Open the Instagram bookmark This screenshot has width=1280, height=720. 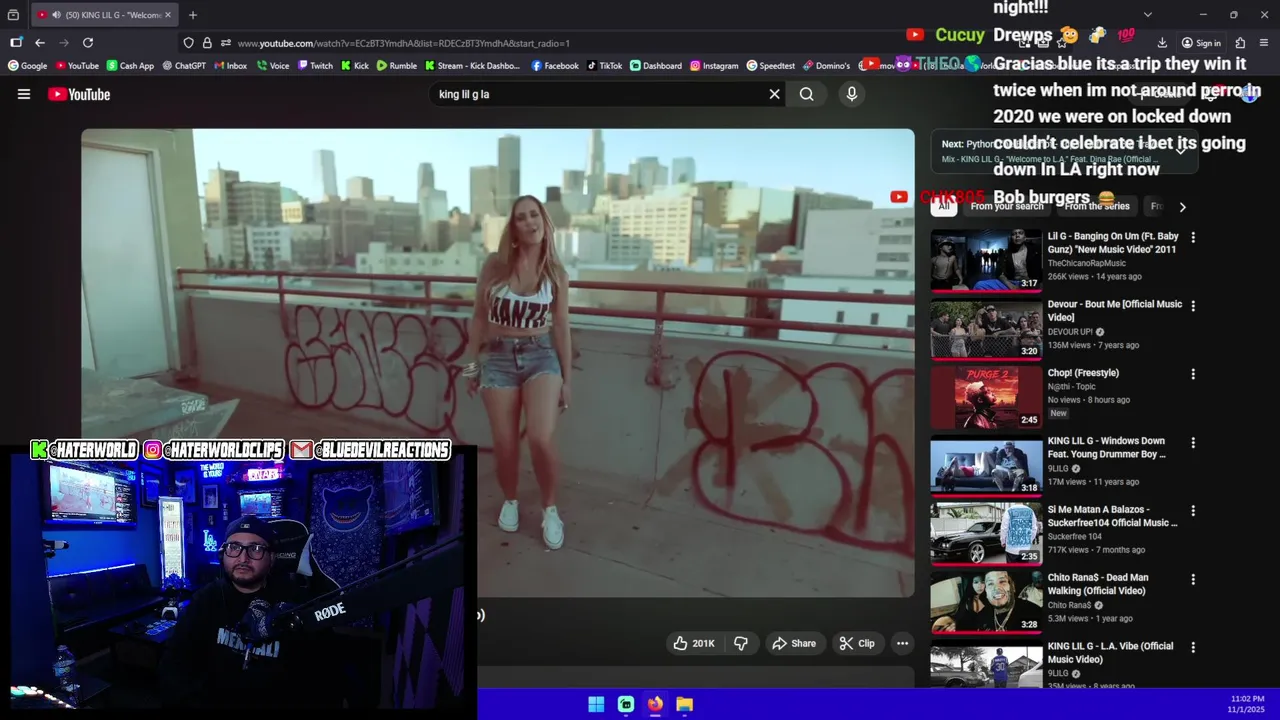click(x=714, y=66)
